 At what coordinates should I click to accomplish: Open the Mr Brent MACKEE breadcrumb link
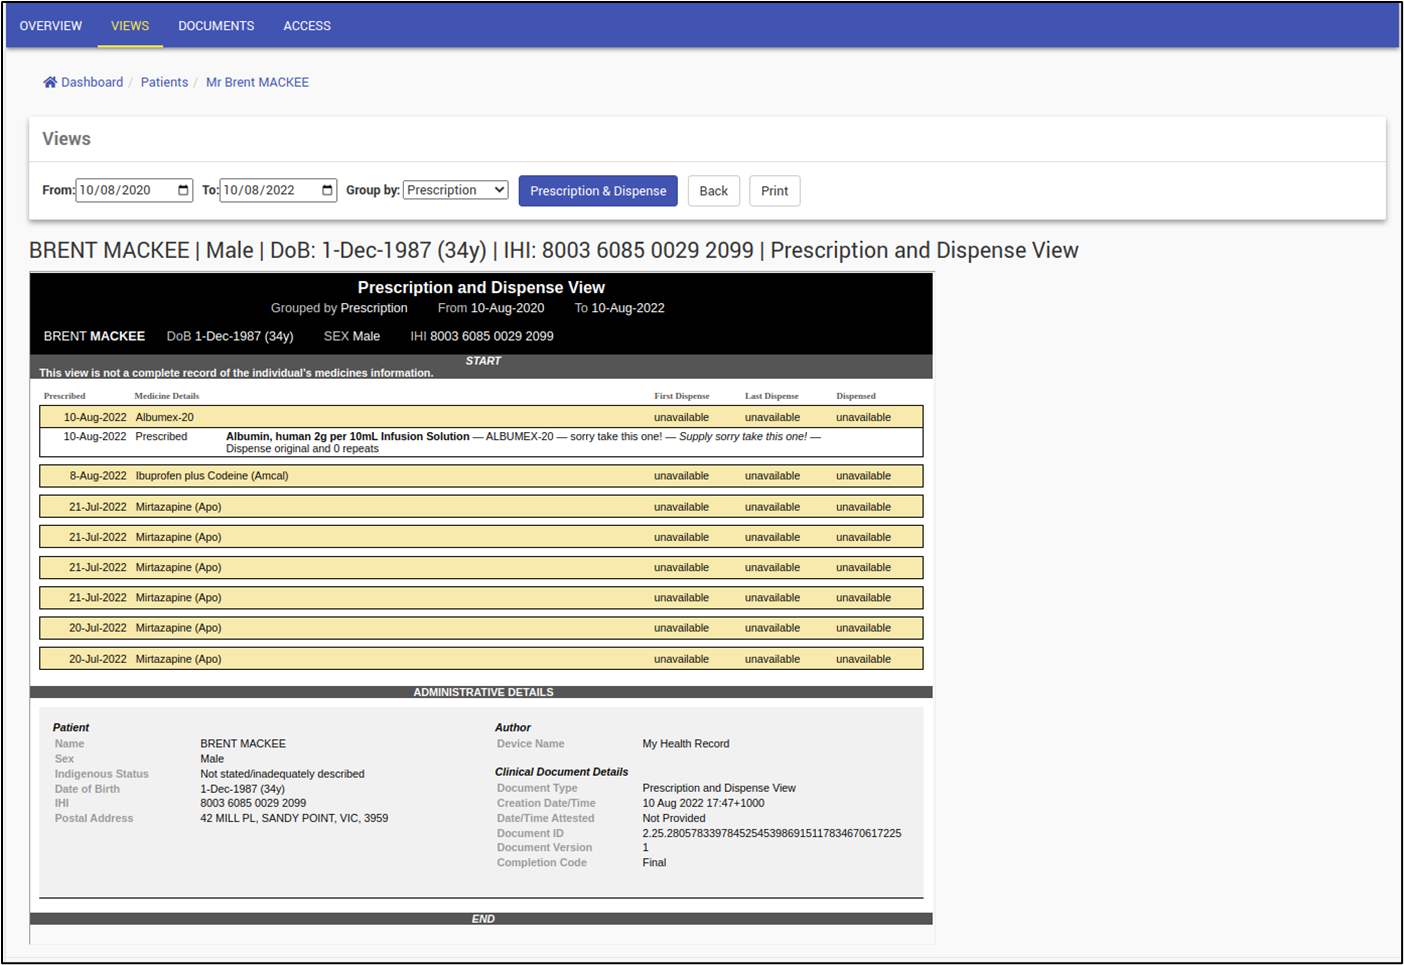(257, 82)
